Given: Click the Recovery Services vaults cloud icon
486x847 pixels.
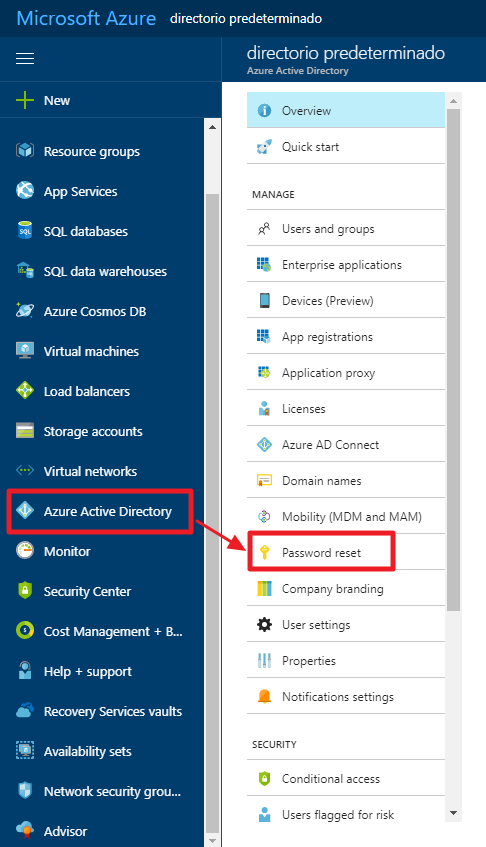Looking at the screenshot, I should click(x=25, y=710).
